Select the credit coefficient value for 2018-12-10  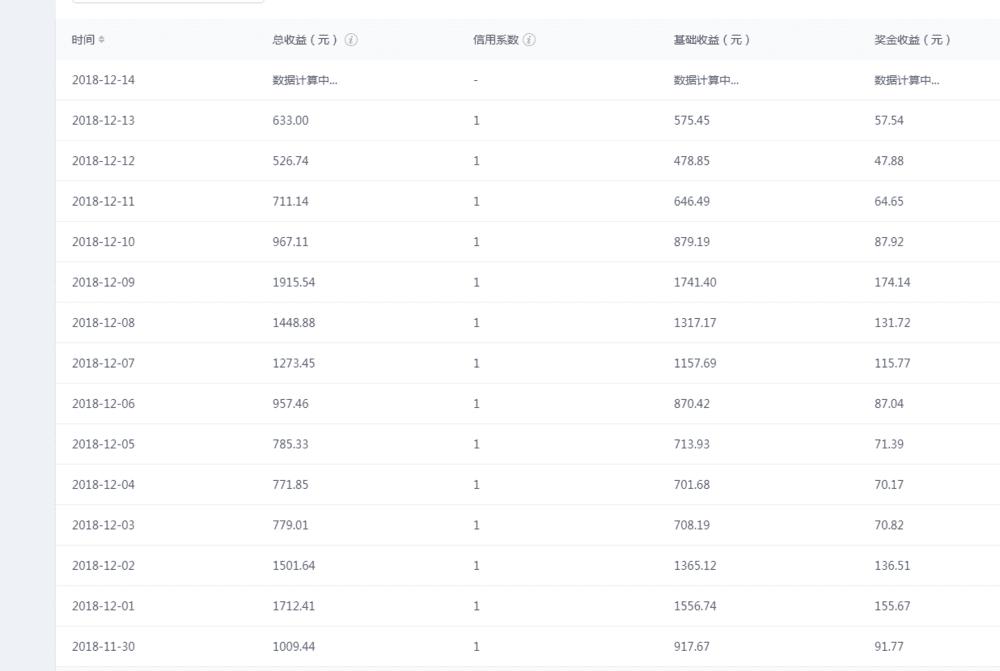tap(476, 241)
